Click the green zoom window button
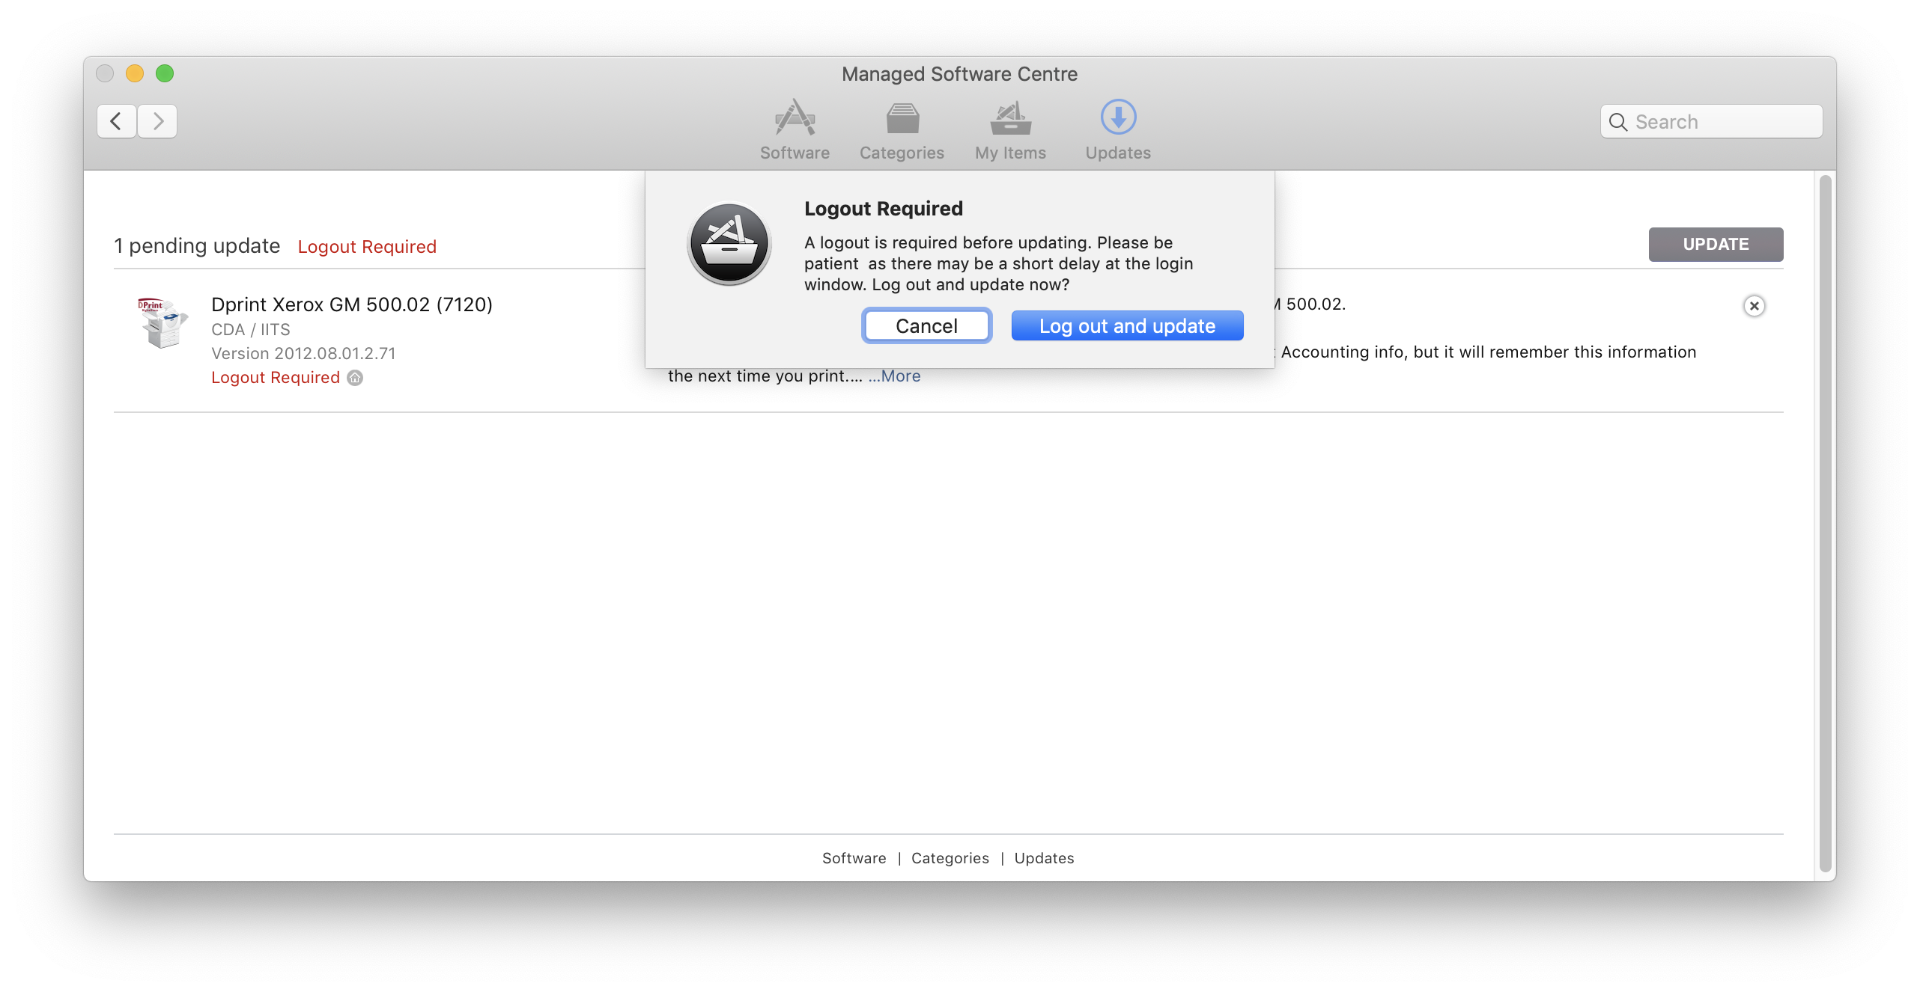Image resolution: width=1920 pixels, height=992 pixels. tap(165, 73)
